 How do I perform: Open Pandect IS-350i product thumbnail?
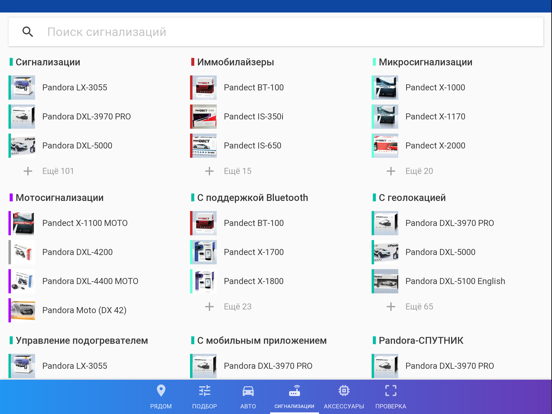[x=203, y=117]
